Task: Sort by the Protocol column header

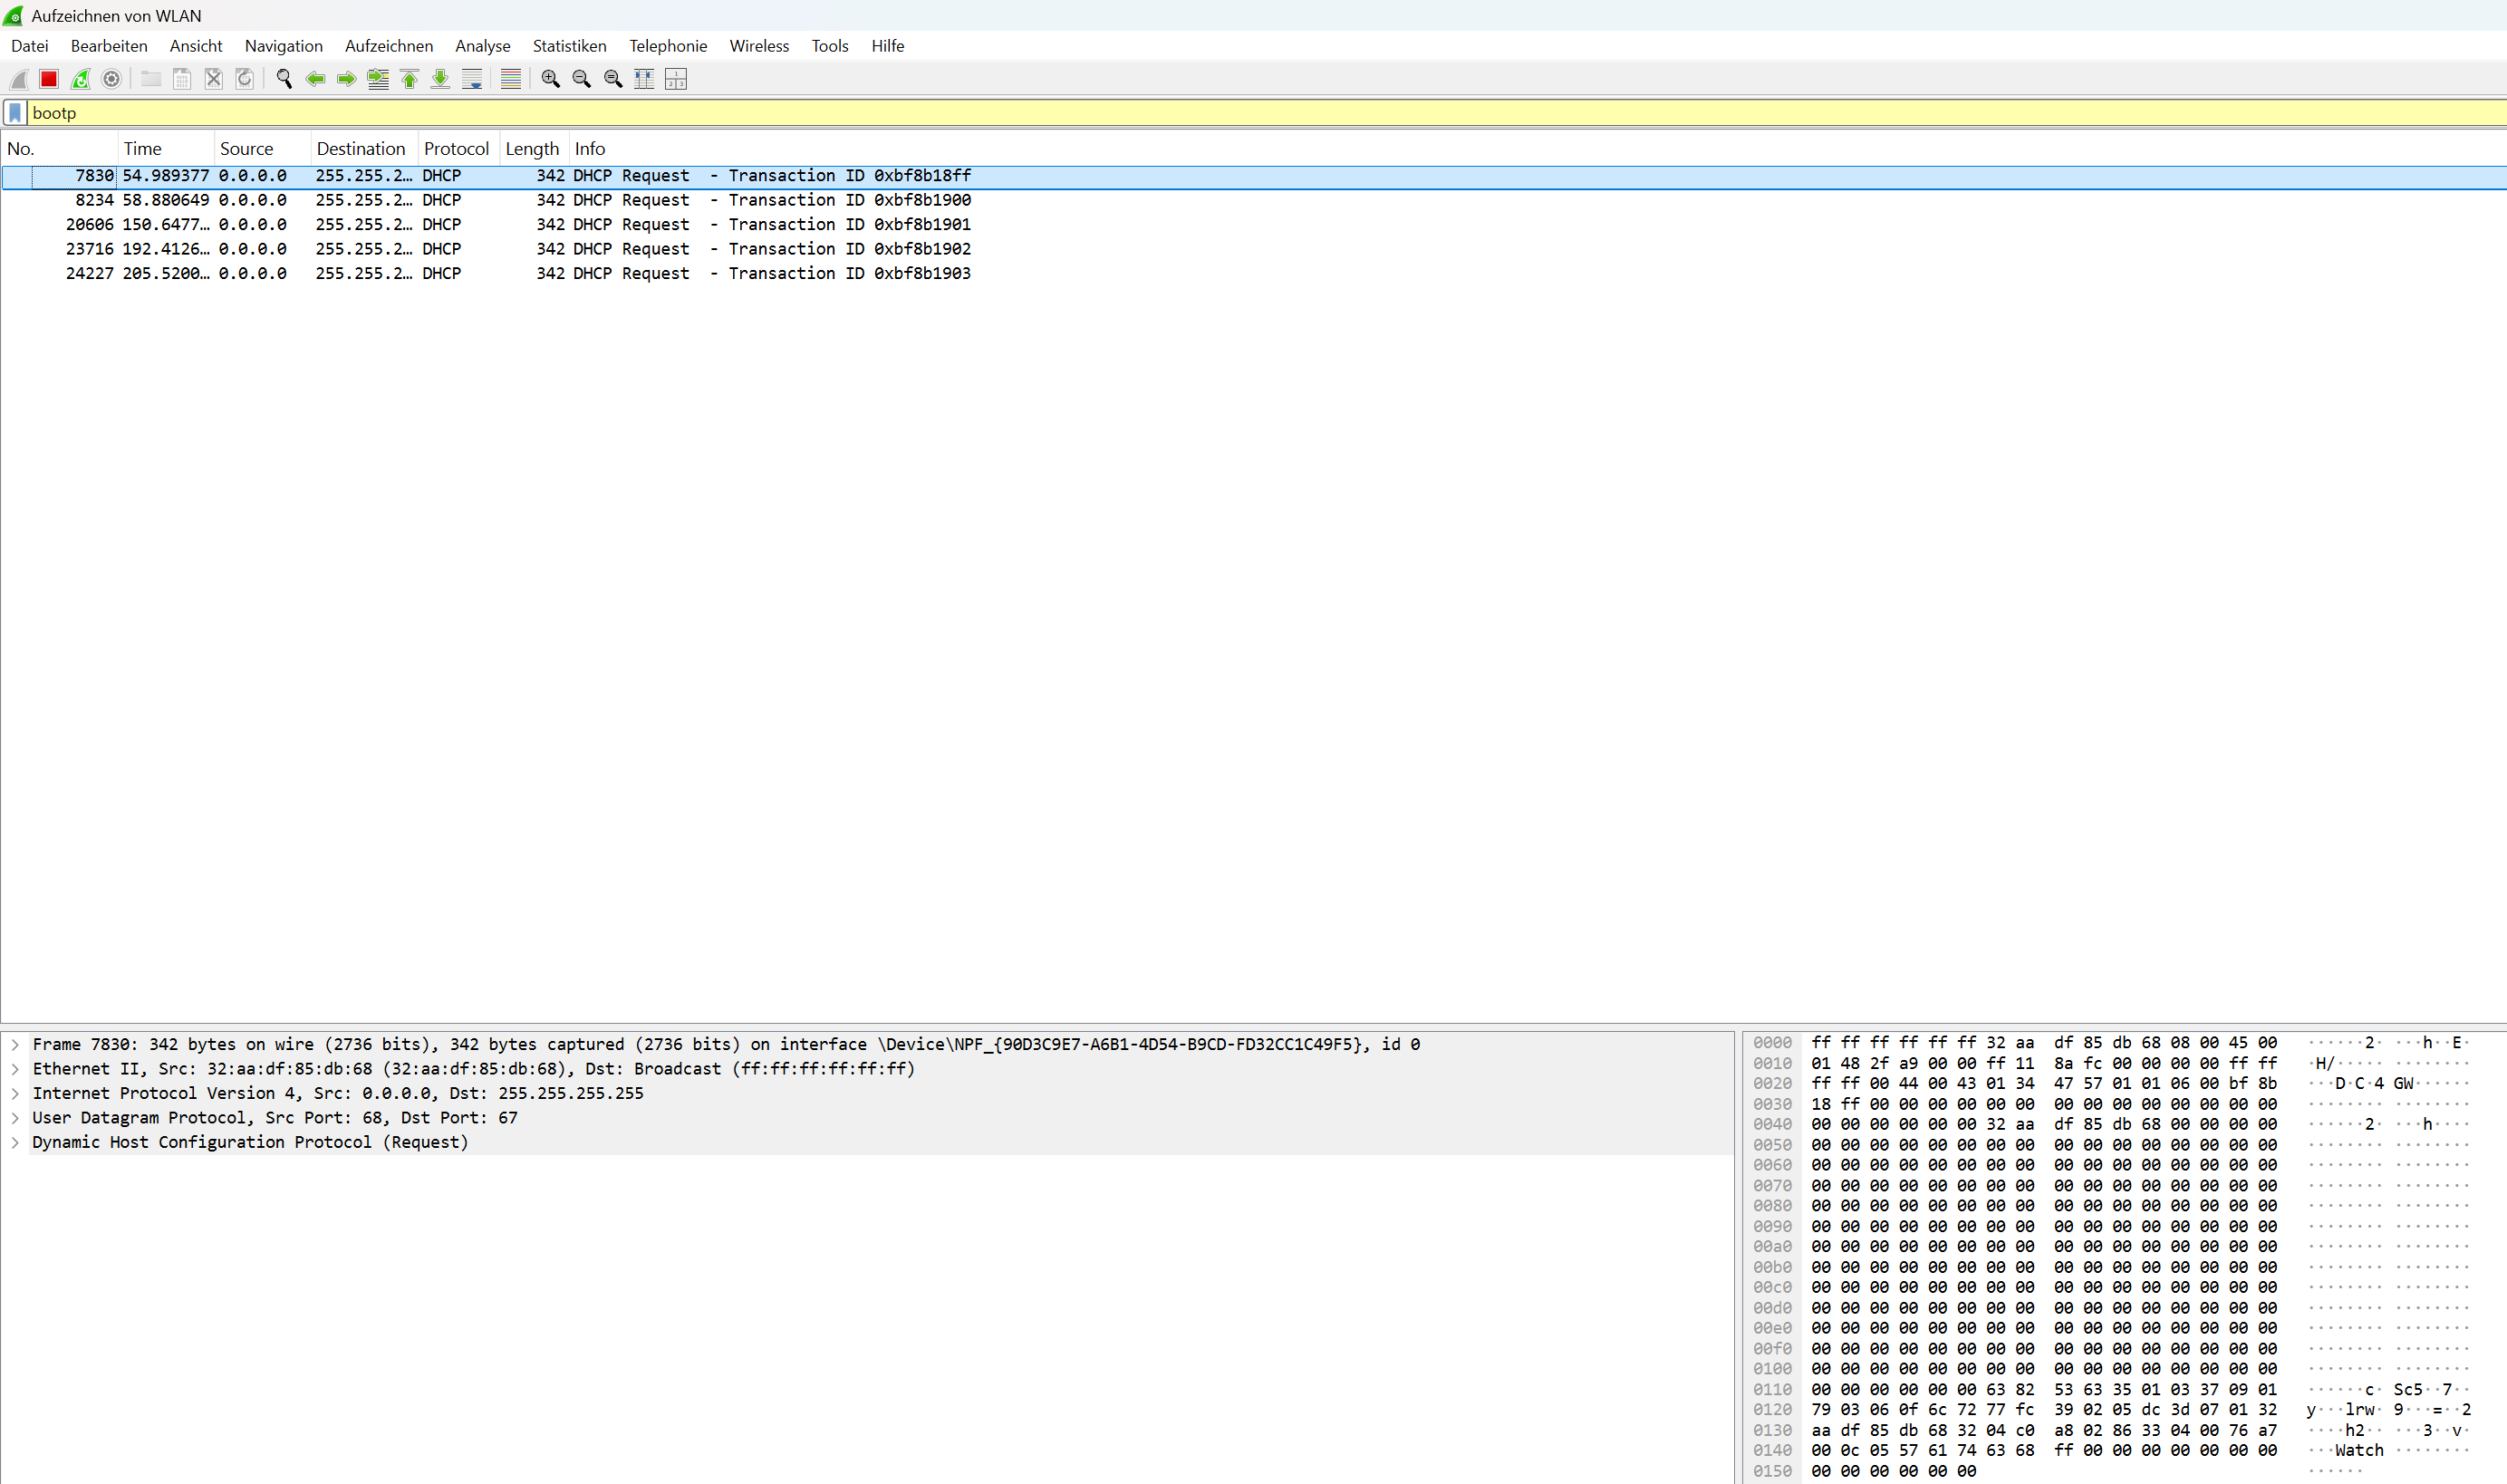Action: point(456,149)
